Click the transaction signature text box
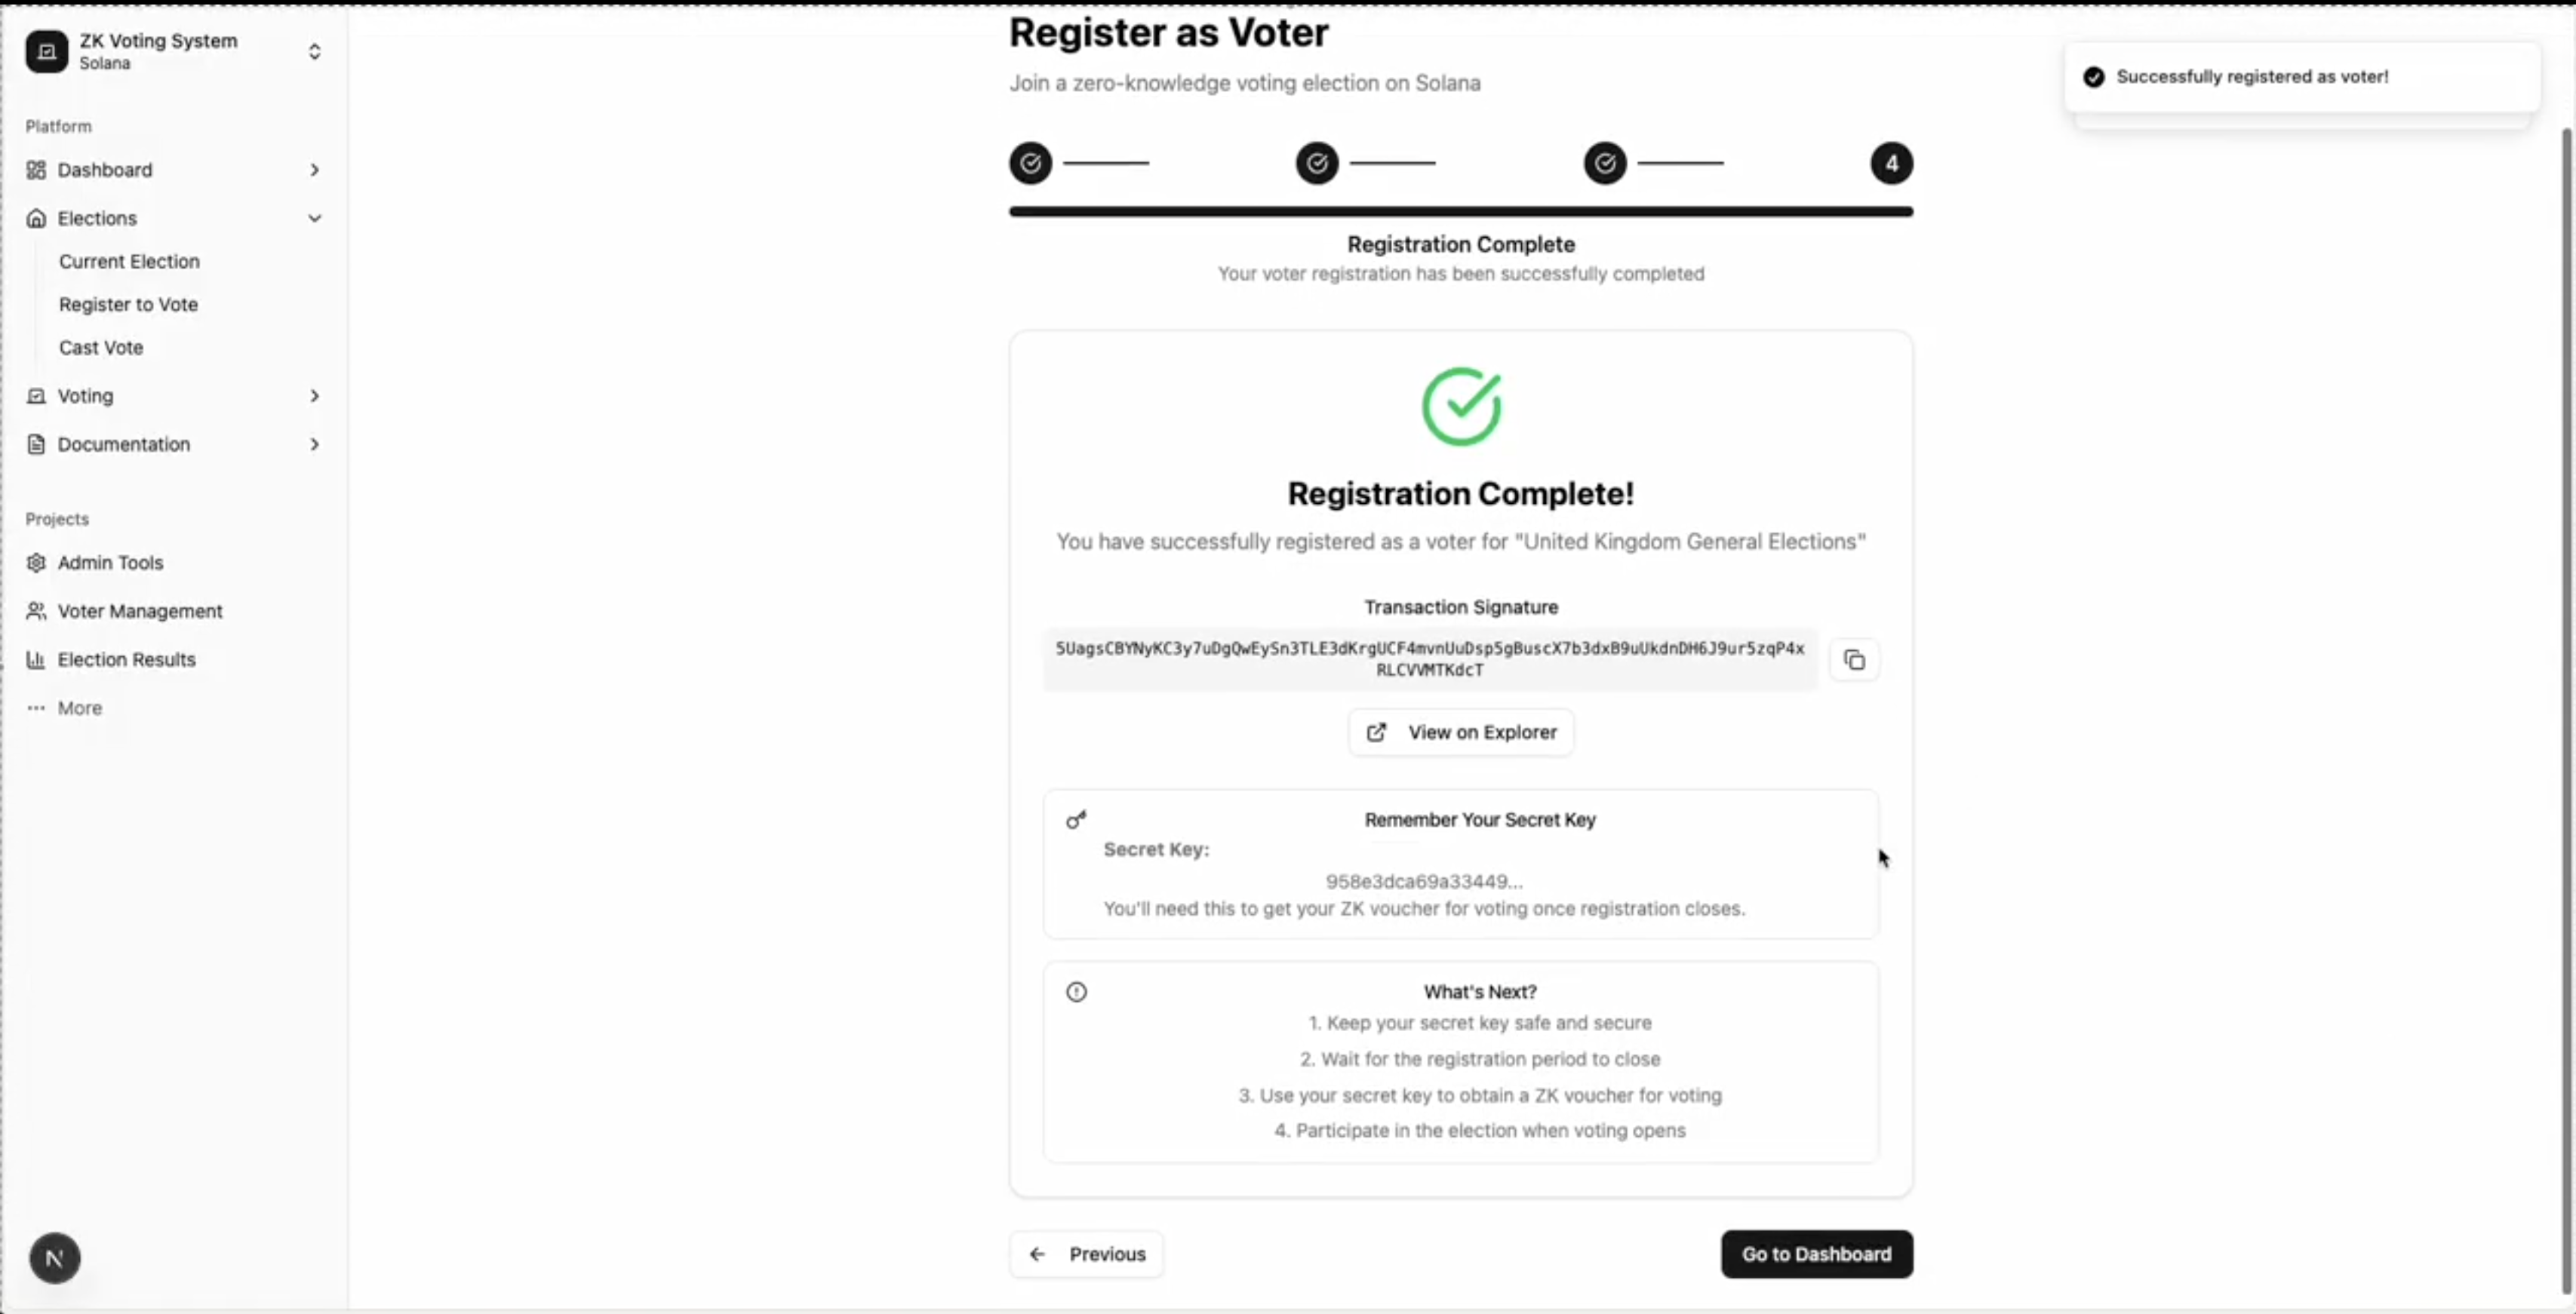 tap(1430, 659)
